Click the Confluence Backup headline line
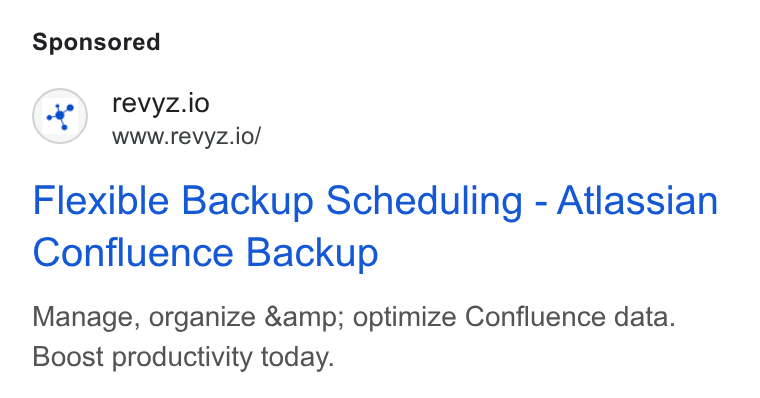Image resolution: width=760 pixels, height=398 pixels. tap(205, 253)
